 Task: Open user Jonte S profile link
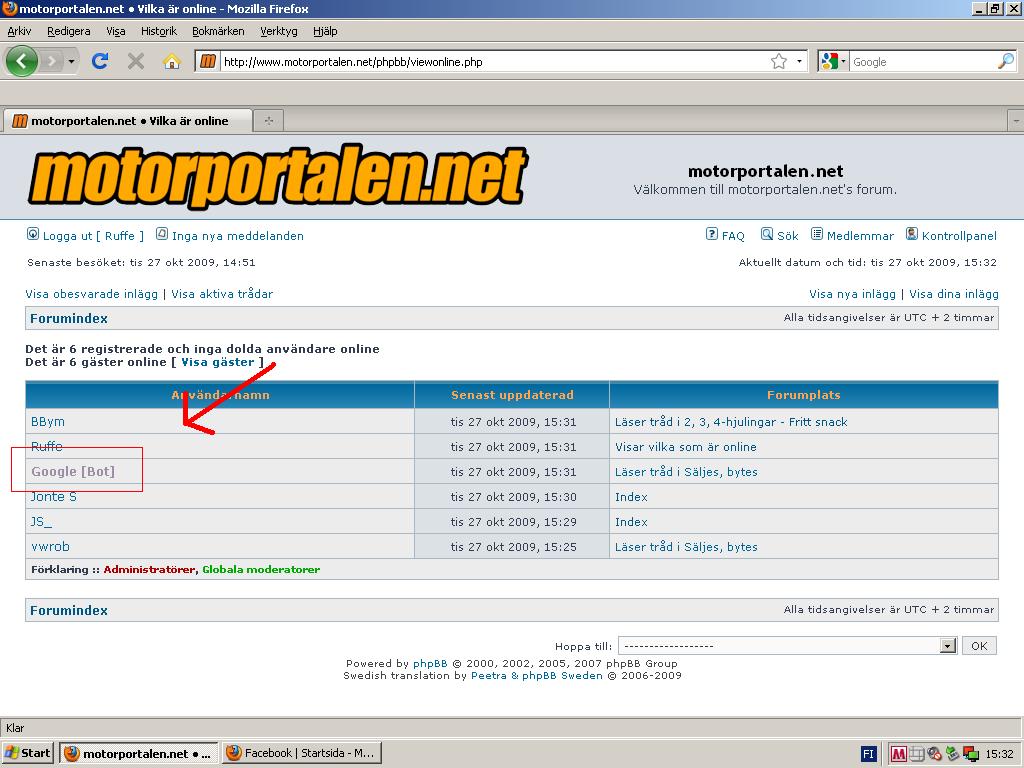point(54,497)
